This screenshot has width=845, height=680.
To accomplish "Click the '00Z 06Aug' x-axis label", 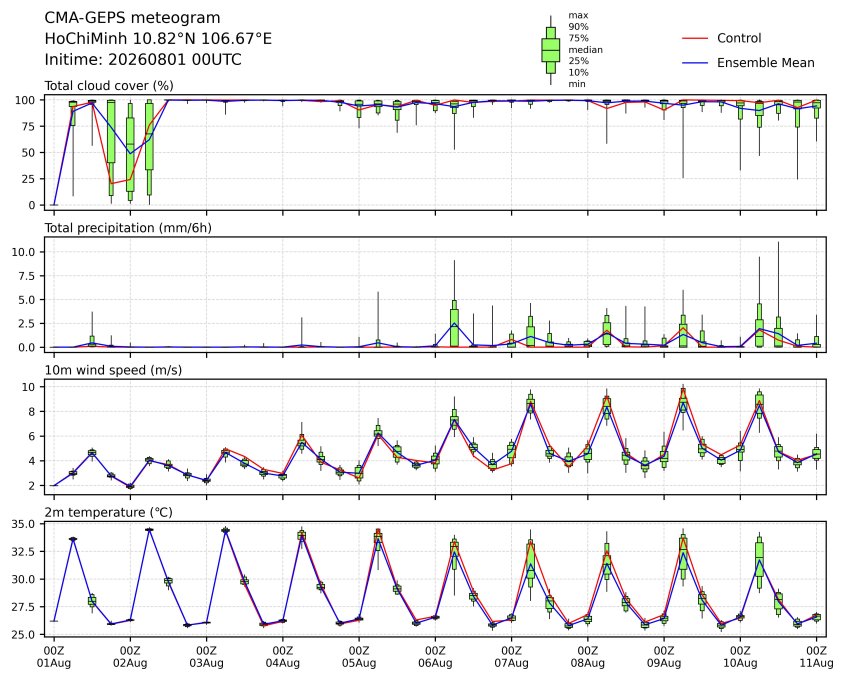I will pos(435,657).
